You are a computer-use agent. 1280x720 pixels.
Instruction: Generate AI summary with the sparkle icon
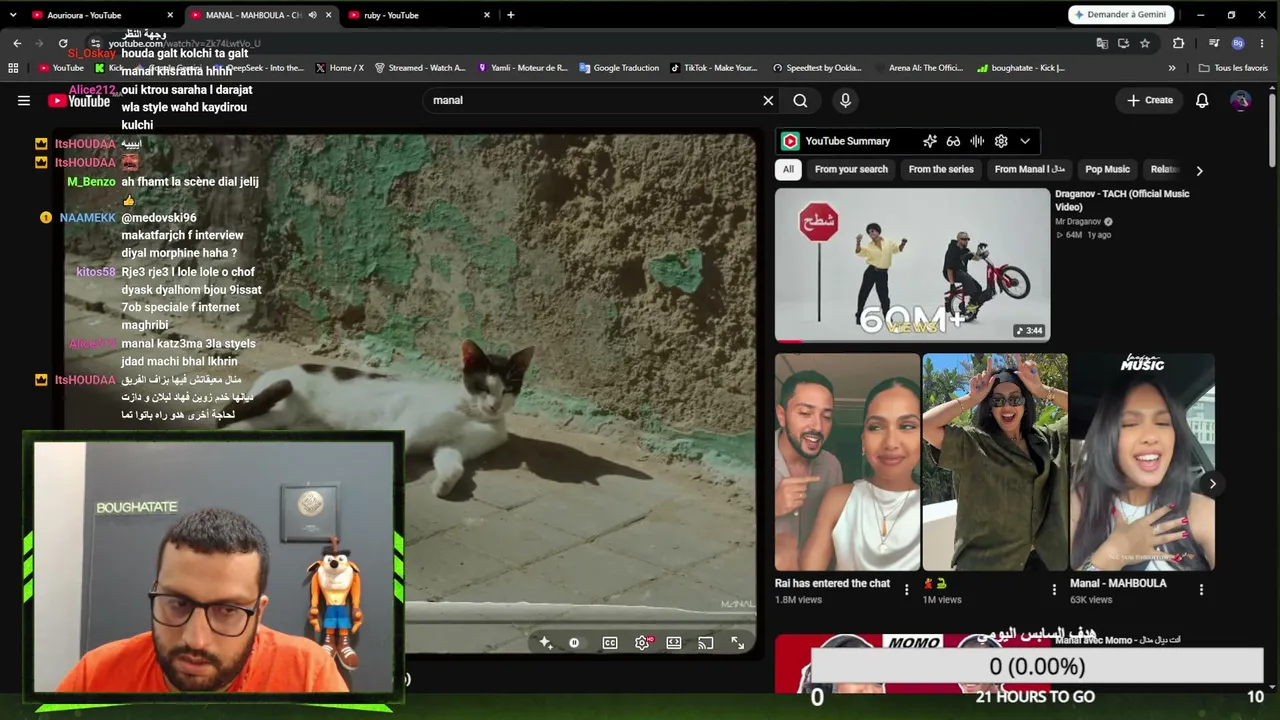coord(930,141)
